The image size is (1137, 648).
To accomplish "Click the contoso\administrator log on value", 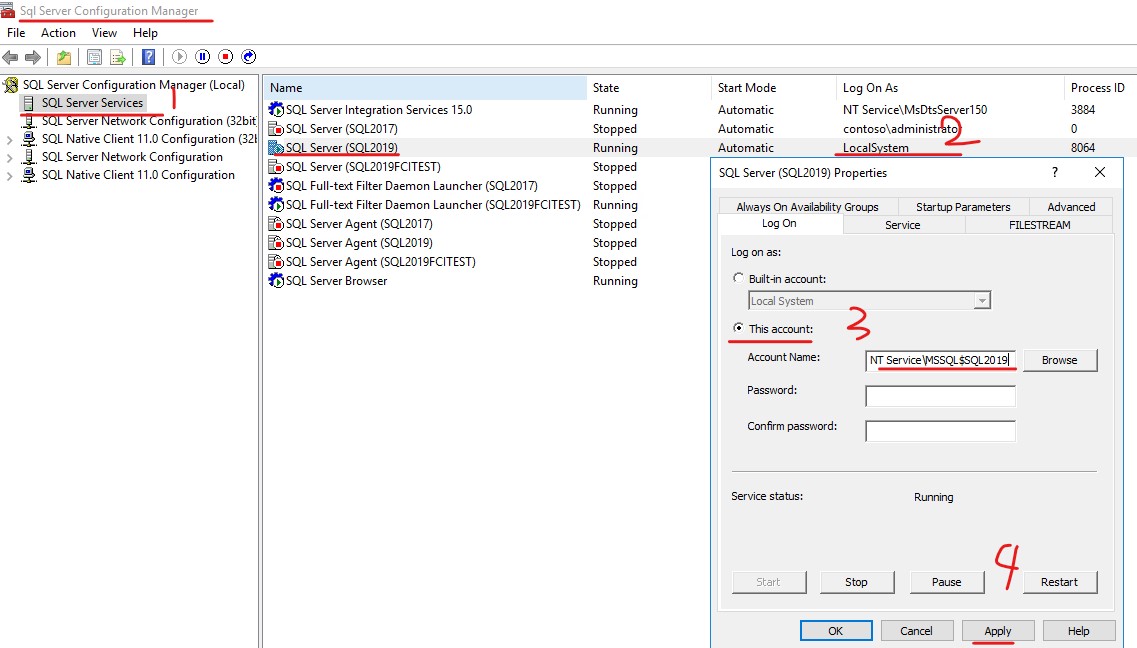I will click(901, 129).
